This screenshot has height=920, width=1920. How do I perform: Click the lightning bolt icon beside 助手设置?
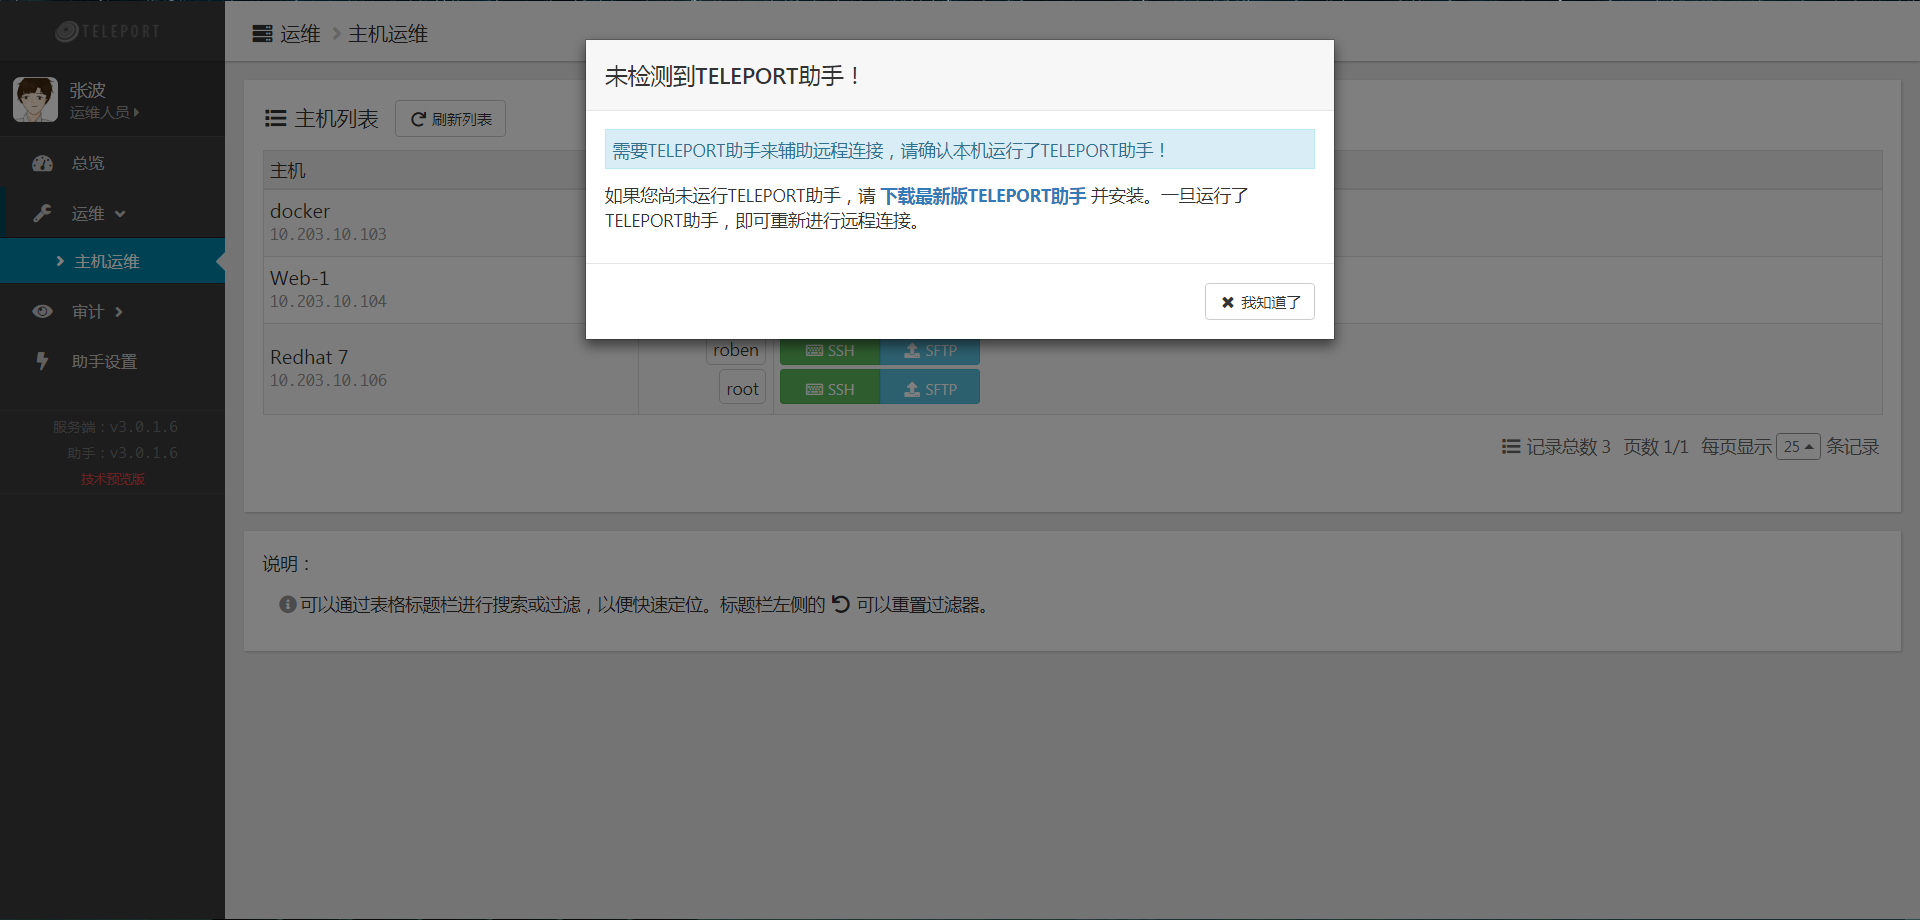coord(42,361)
